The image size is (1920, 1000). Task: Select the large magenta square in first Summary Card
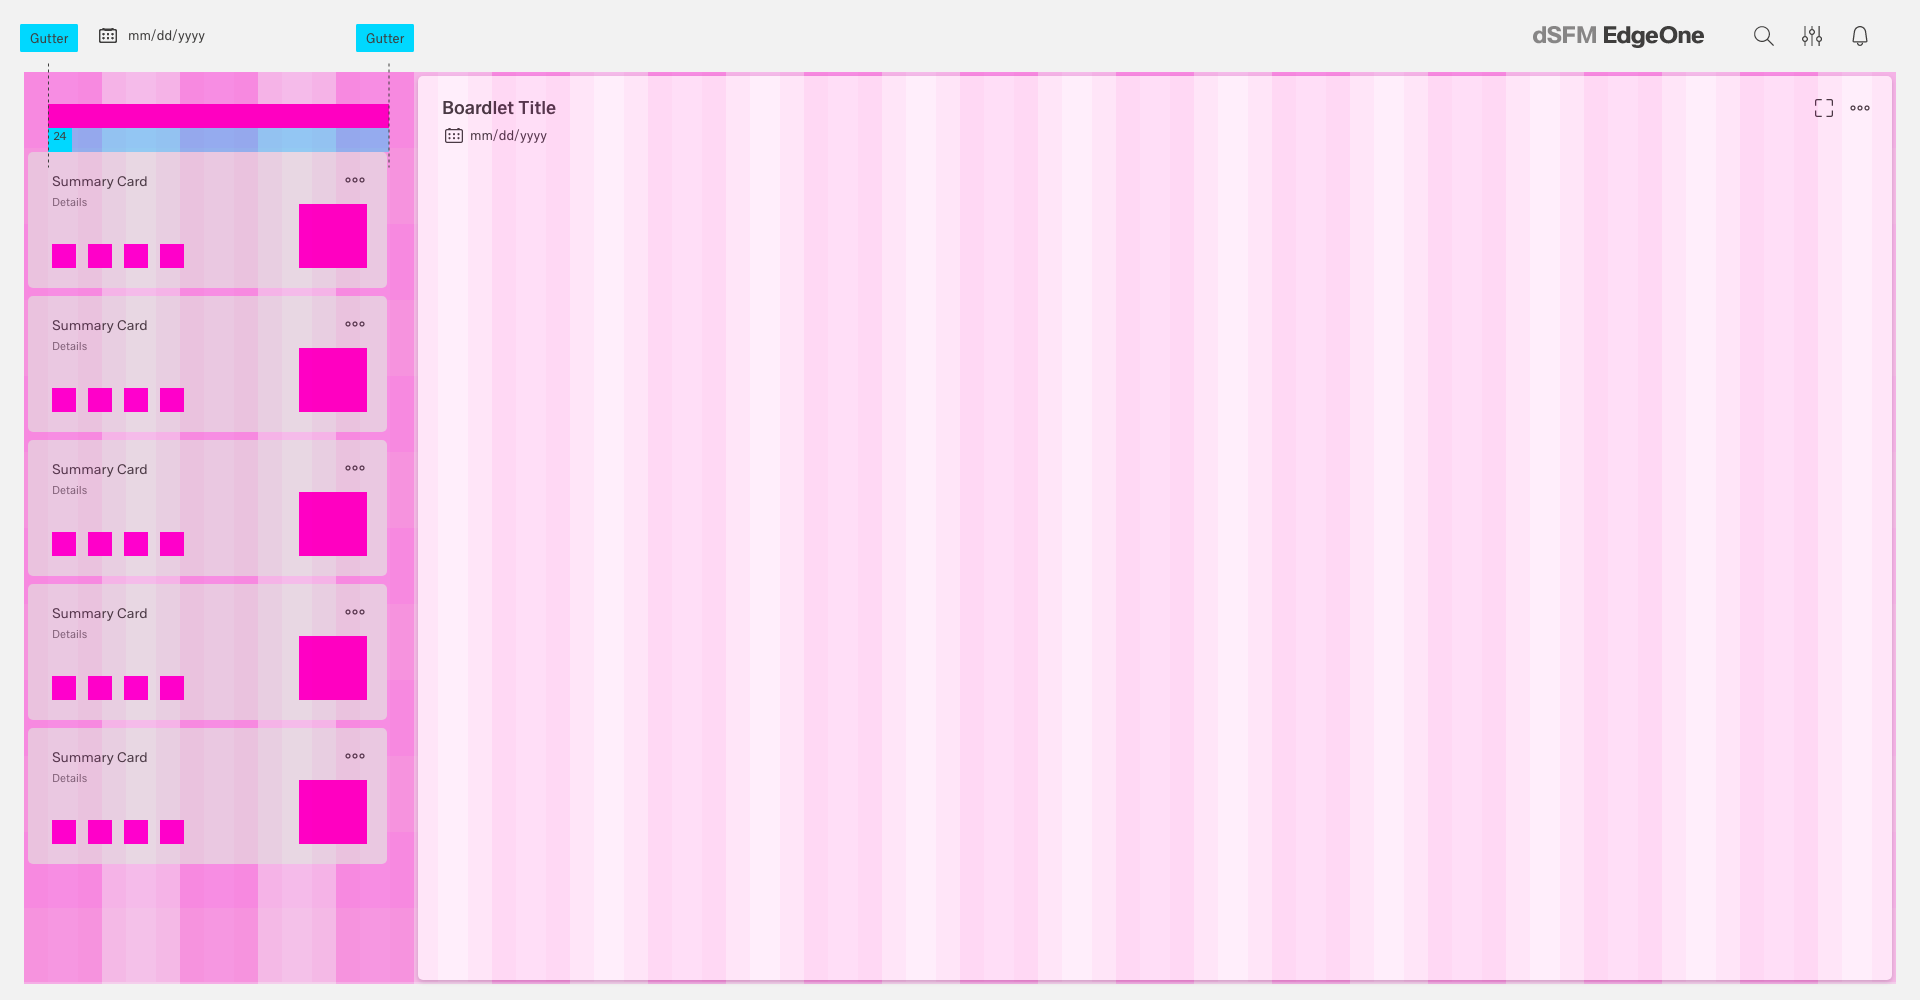(x=333, y=236)
